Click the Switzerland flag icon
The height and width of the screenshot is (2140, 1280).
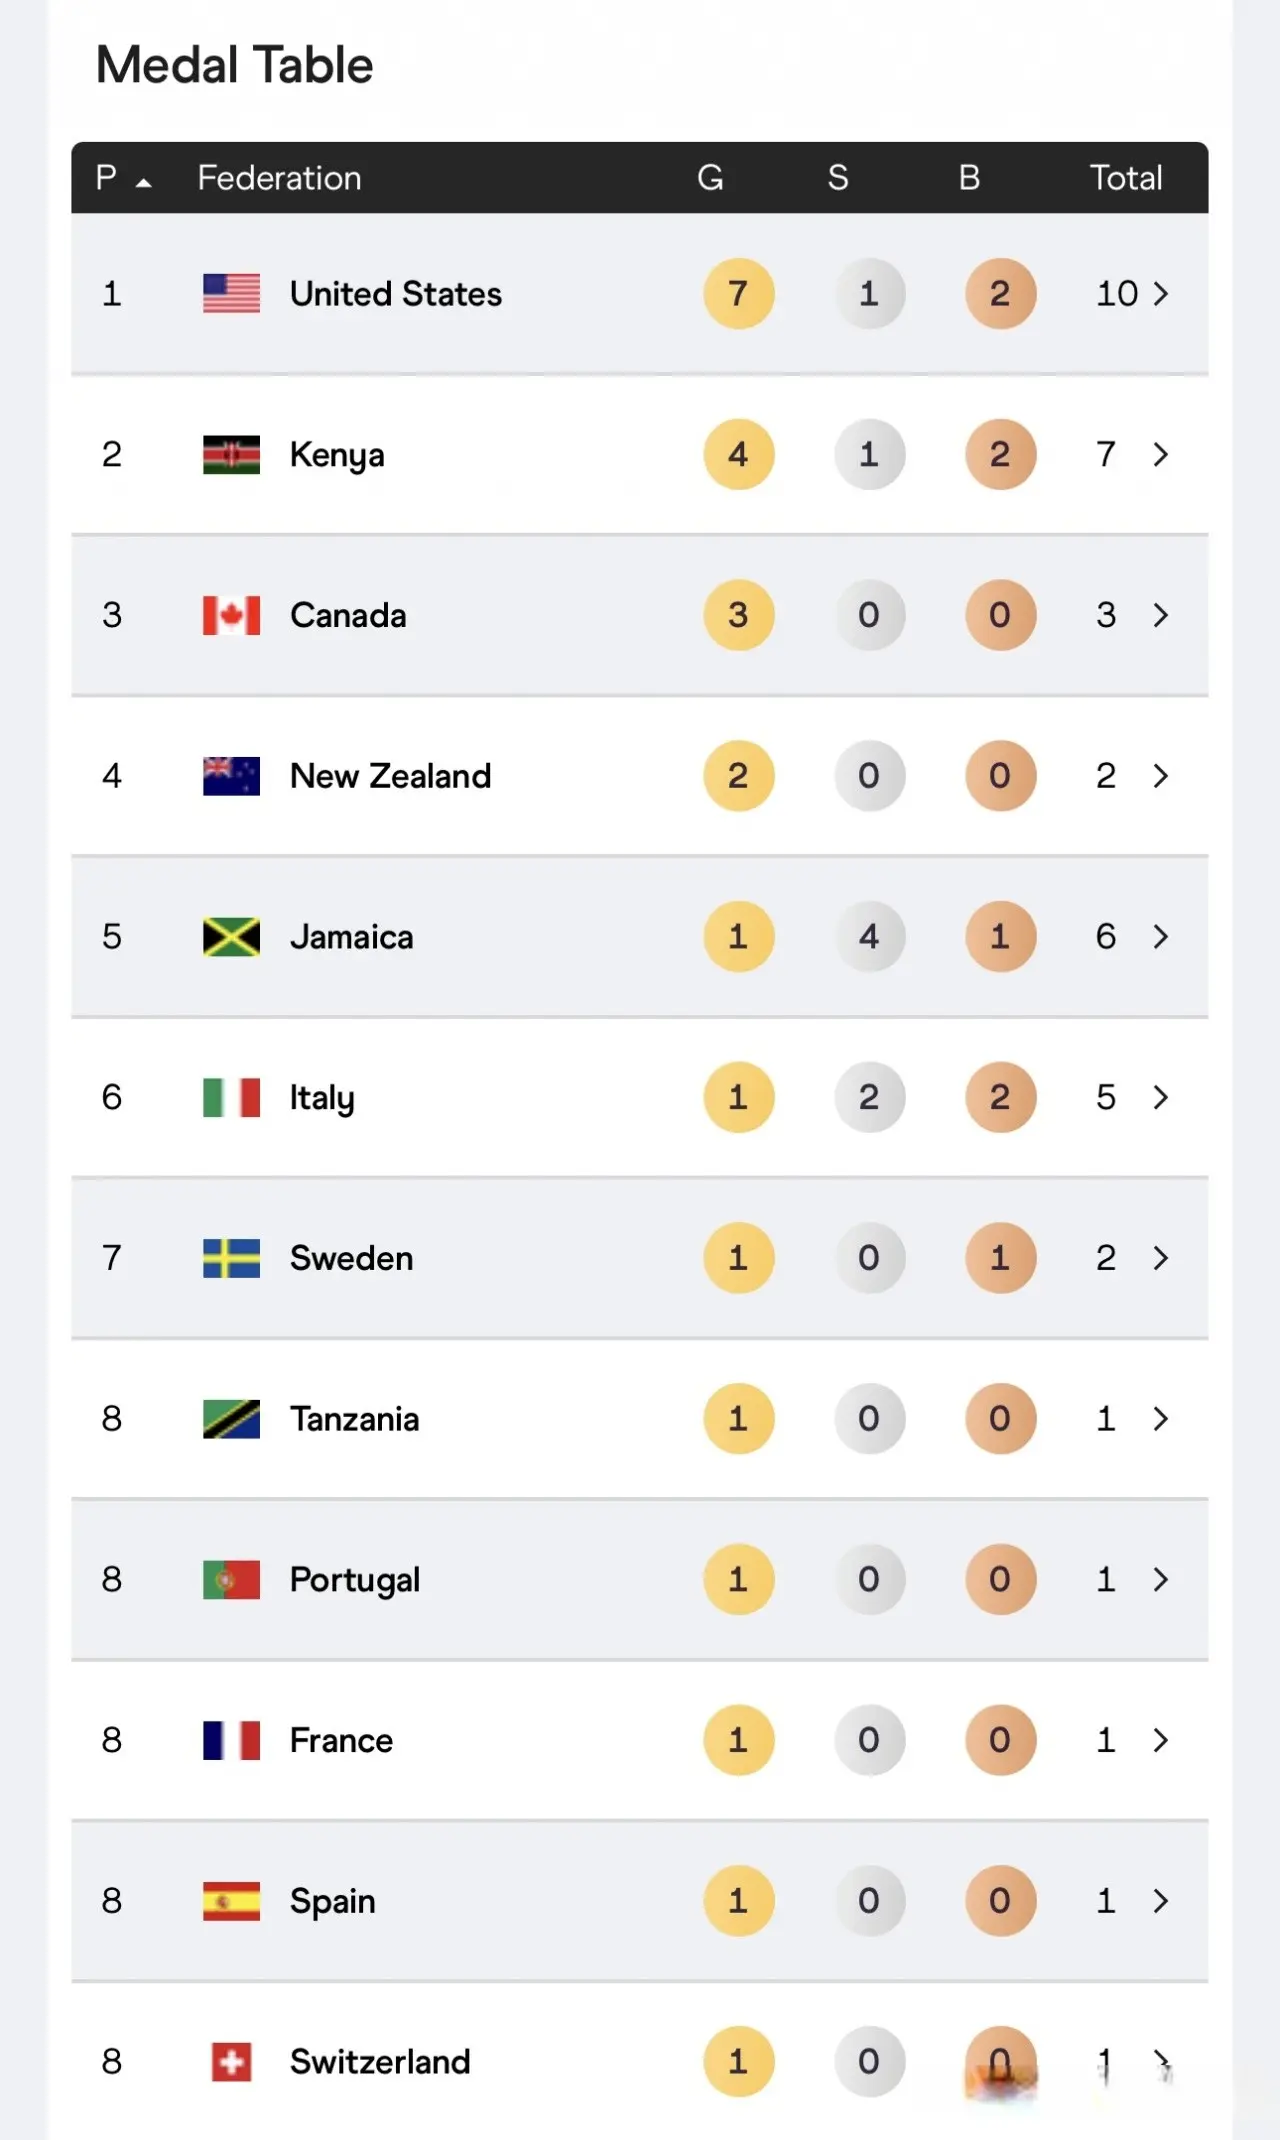[231, 2062]
